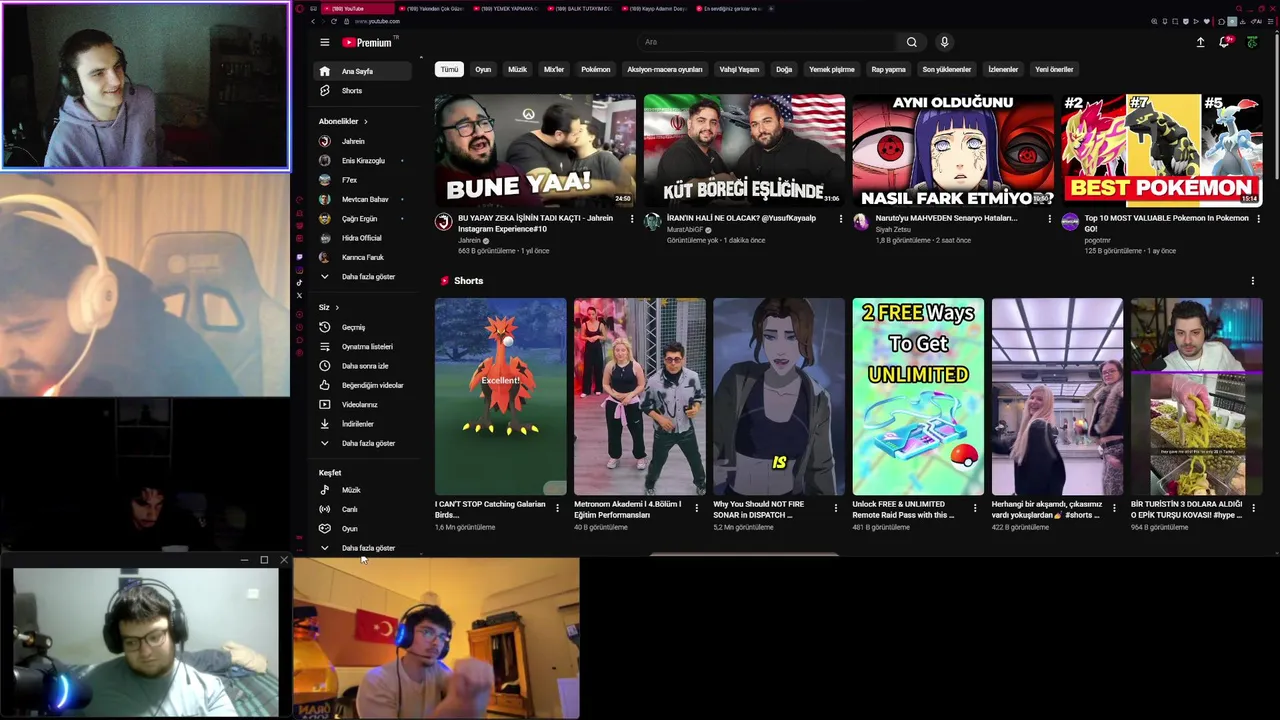Open options menu for Naruto'yu MAHVEDEN video
Viewport: 1280px width, 720px height.
[1049, 219]
